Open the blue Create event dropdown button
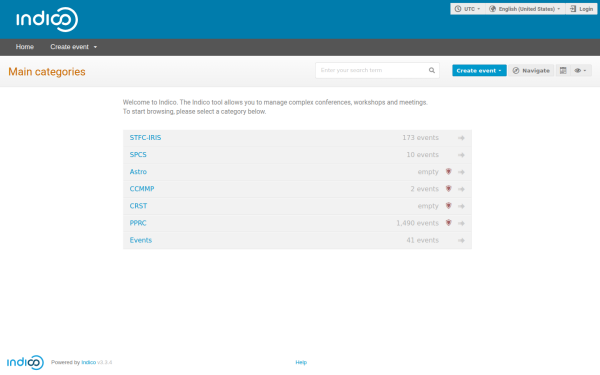Screen dimensions: 600x375 click(479, 70)
